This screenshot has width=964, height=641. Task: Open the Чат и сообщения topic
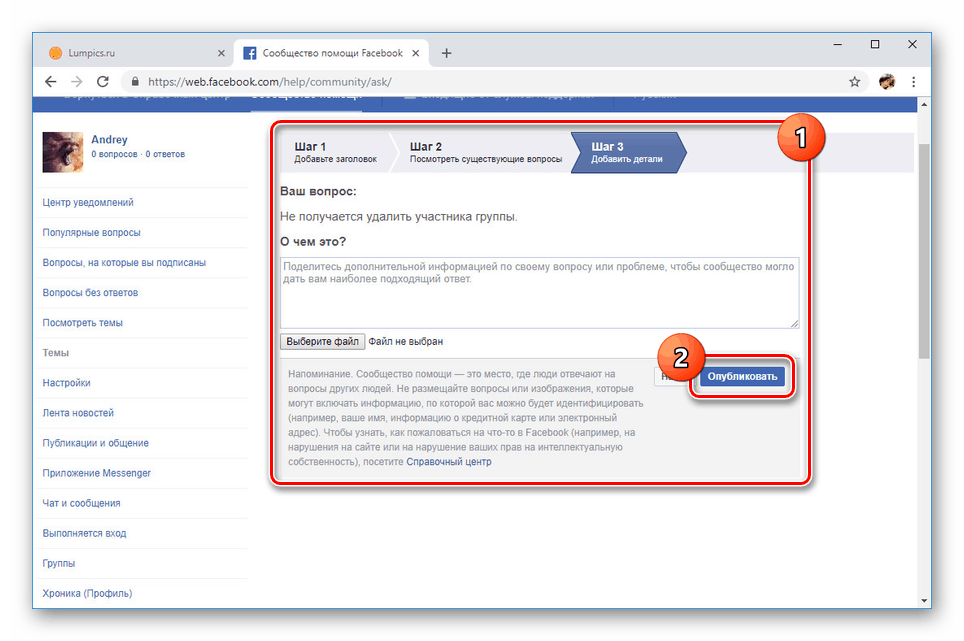coord(81,503)
